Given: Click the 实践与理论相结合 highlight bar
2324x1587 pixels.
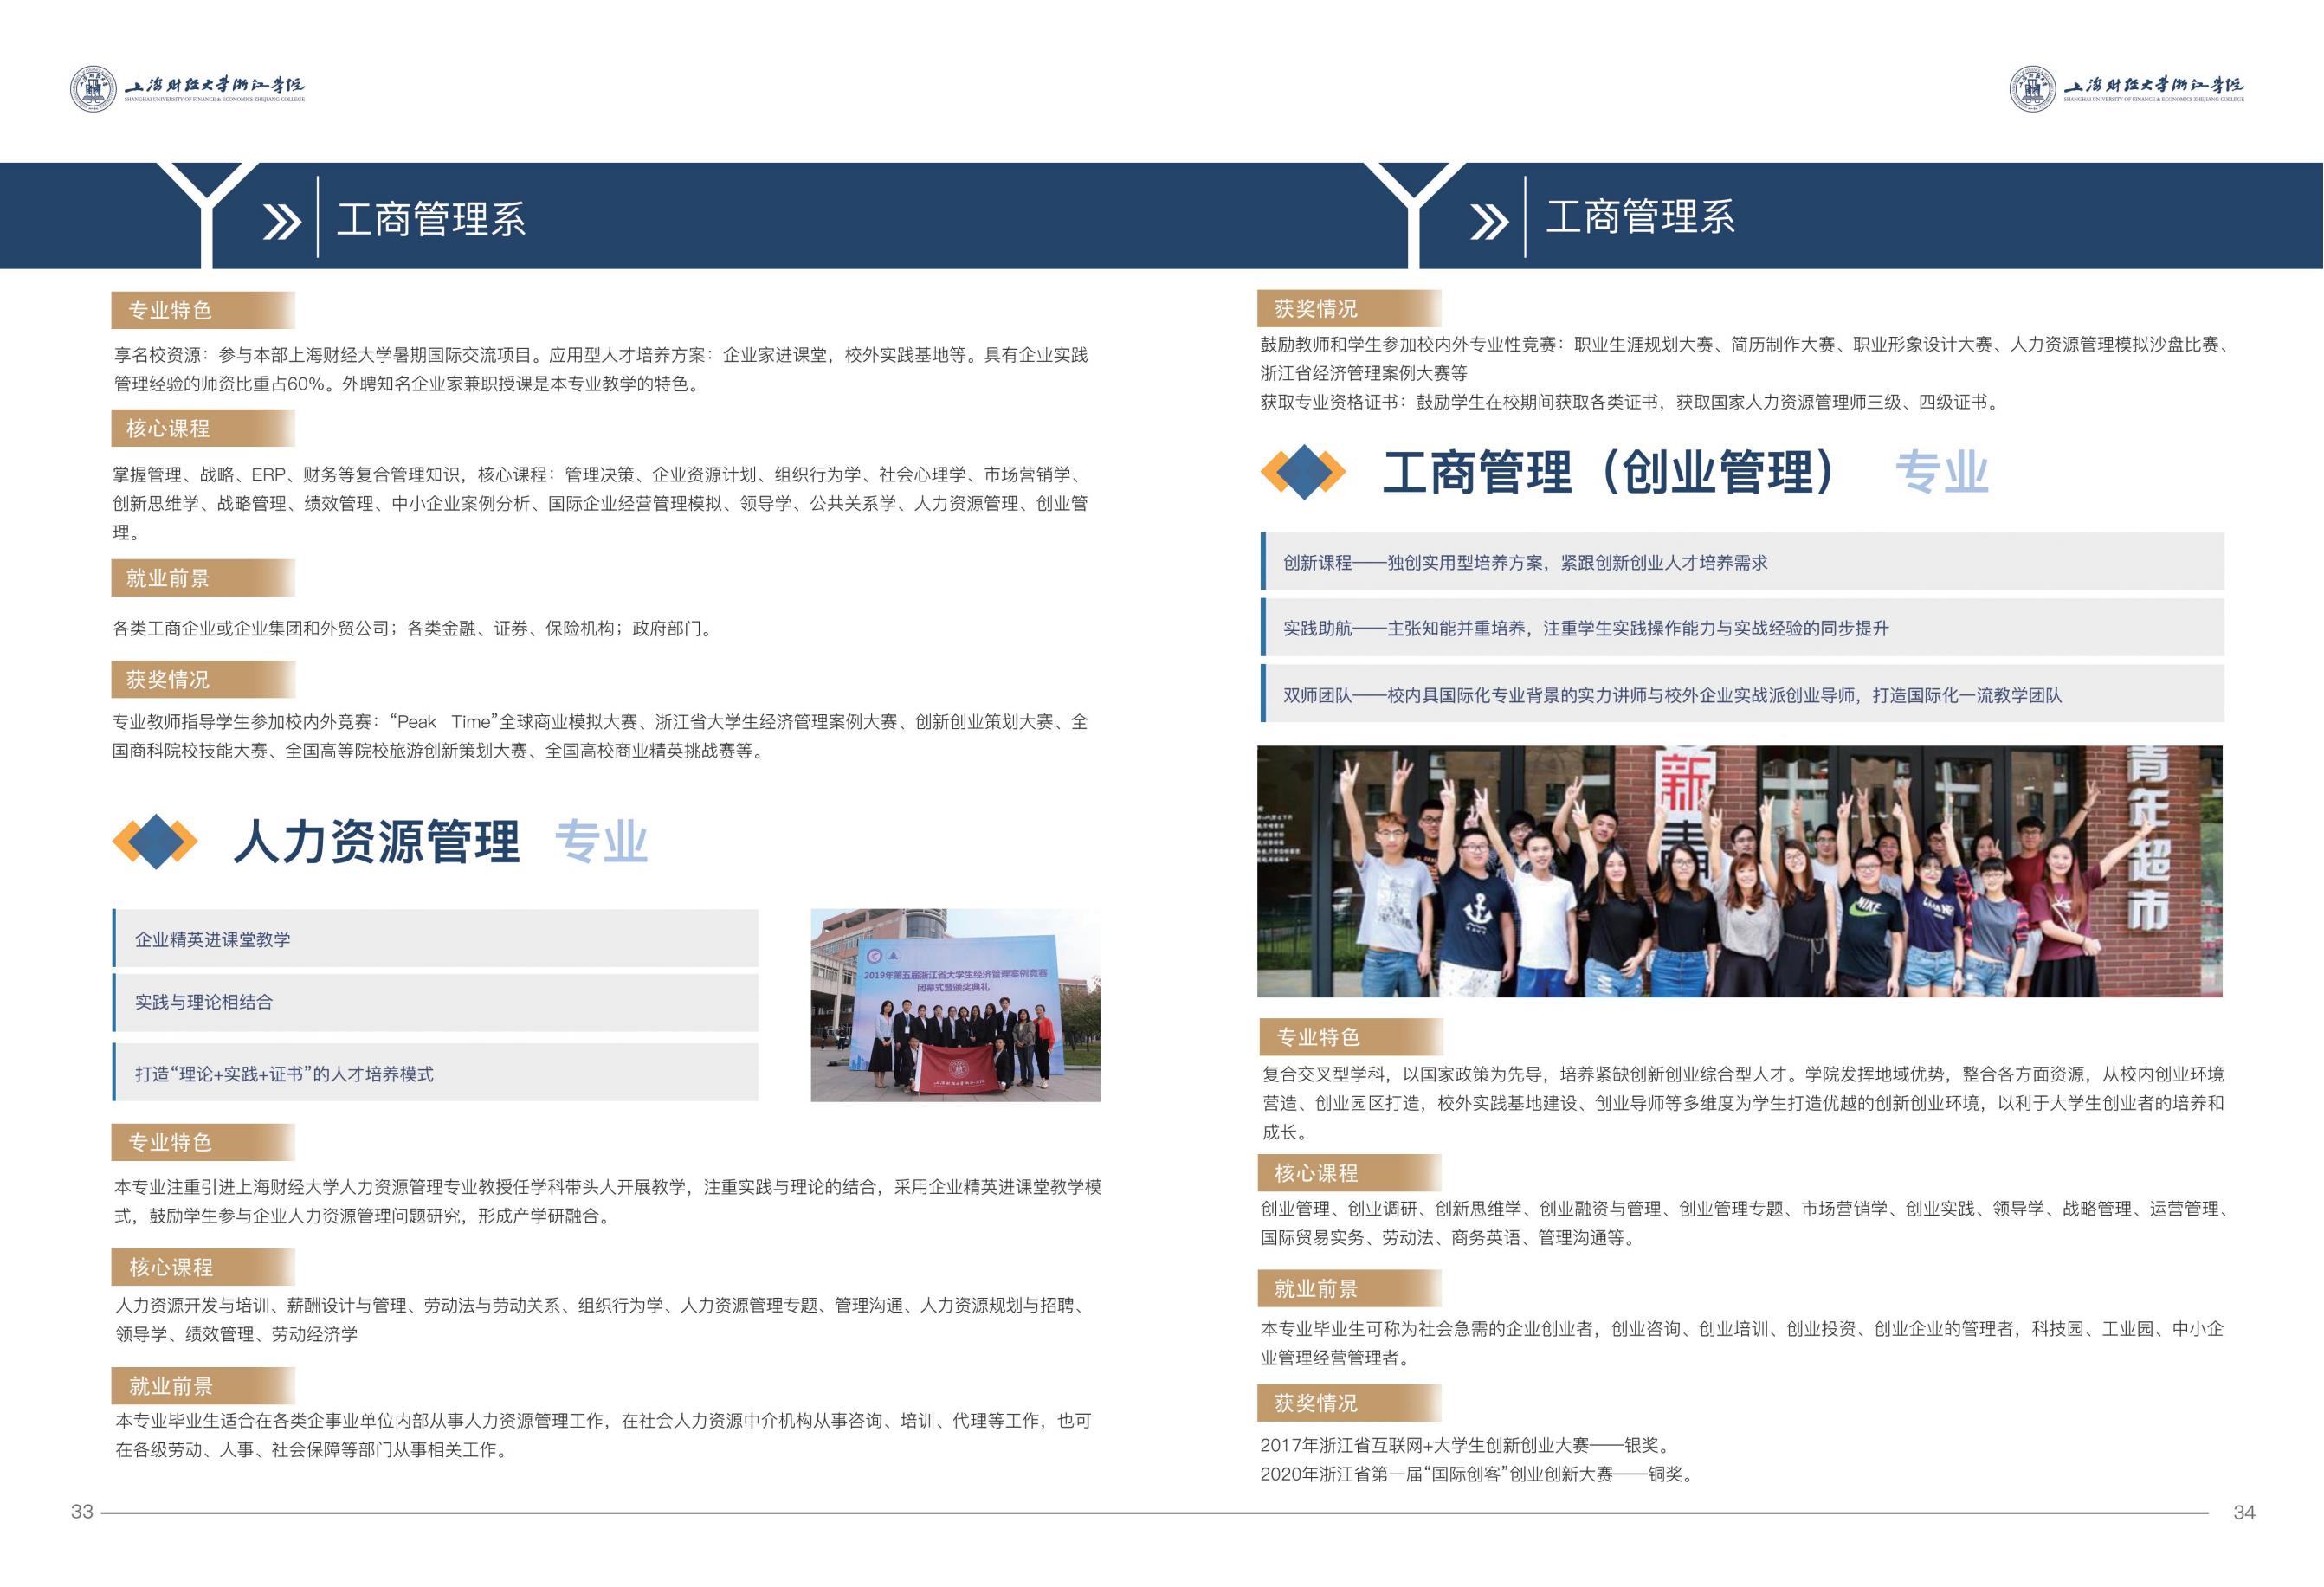Looking at the screenshot, I should 436,1002.
